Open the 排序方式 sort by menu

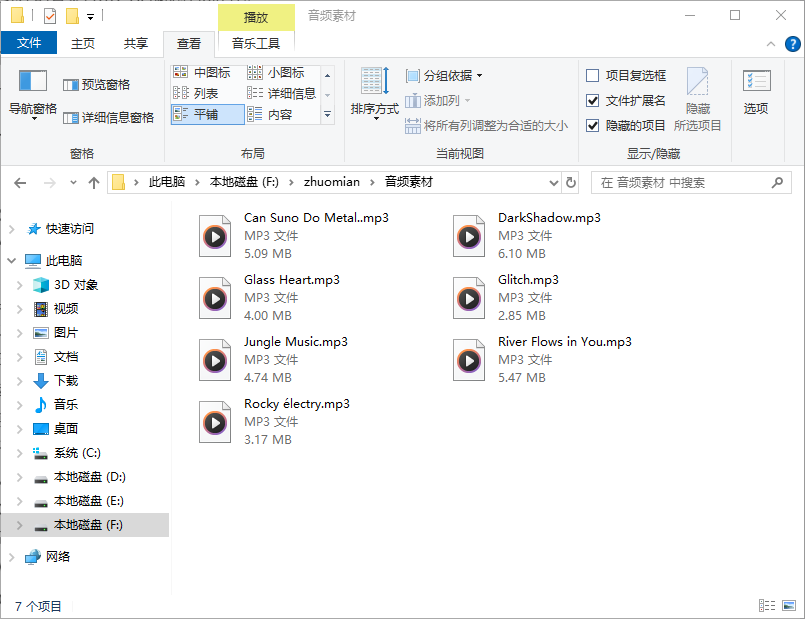[375, 95]
